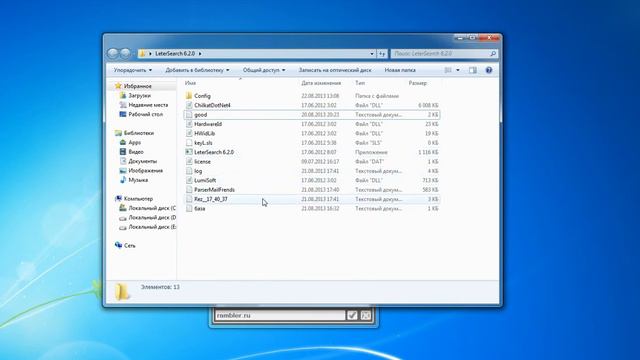Sort by the Тип column header
The height and width of the screenshot is (360, 640).
(x=360, y=83)
